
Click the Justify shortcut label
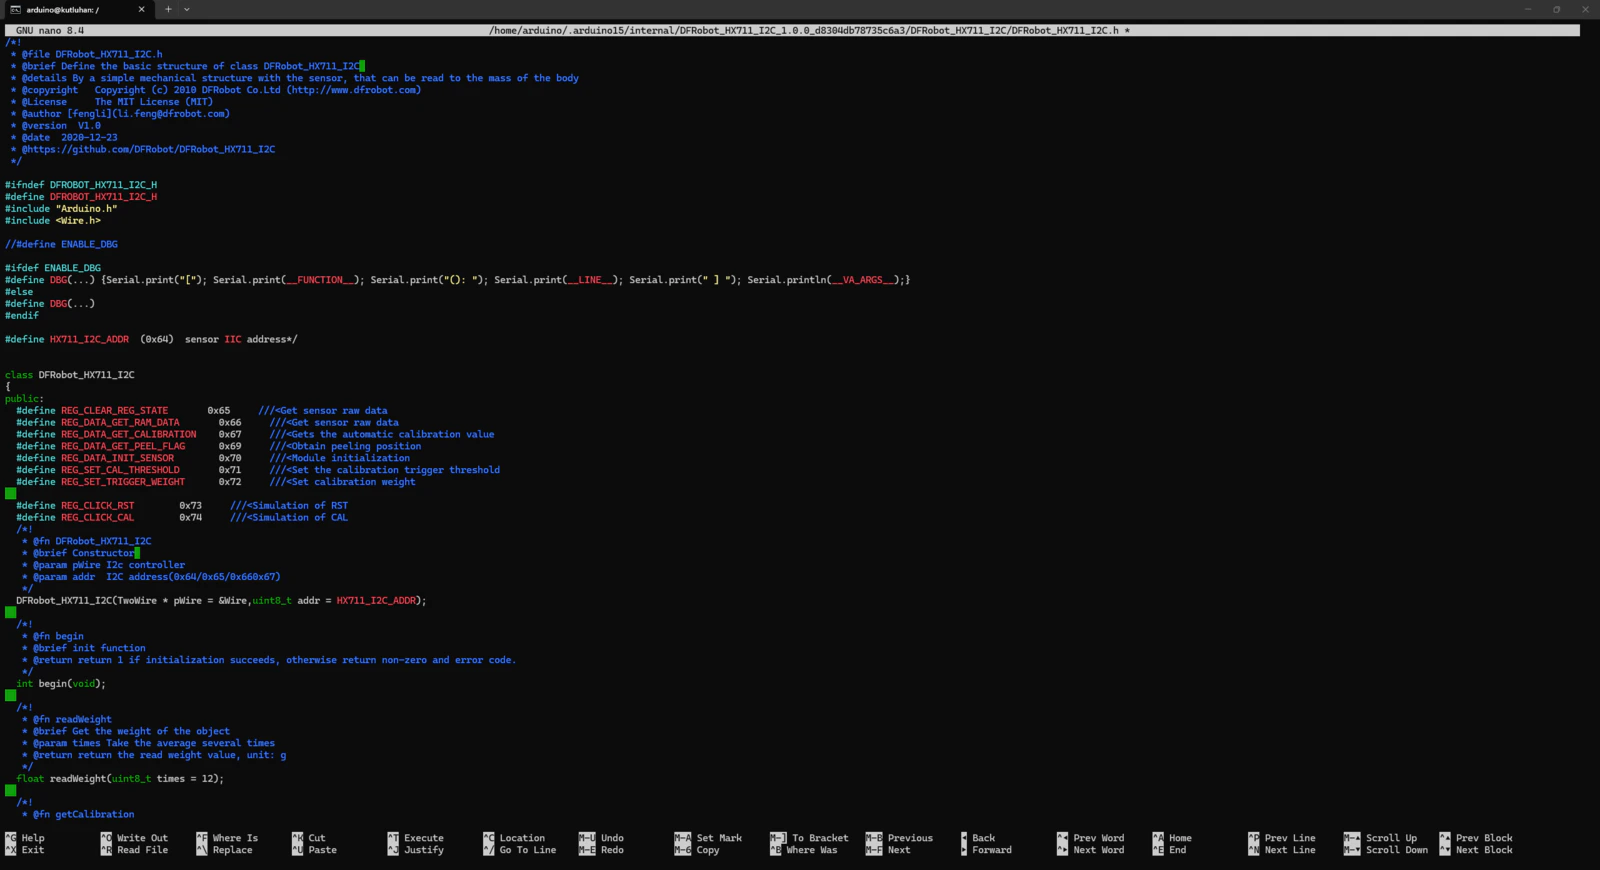point(424,850)
